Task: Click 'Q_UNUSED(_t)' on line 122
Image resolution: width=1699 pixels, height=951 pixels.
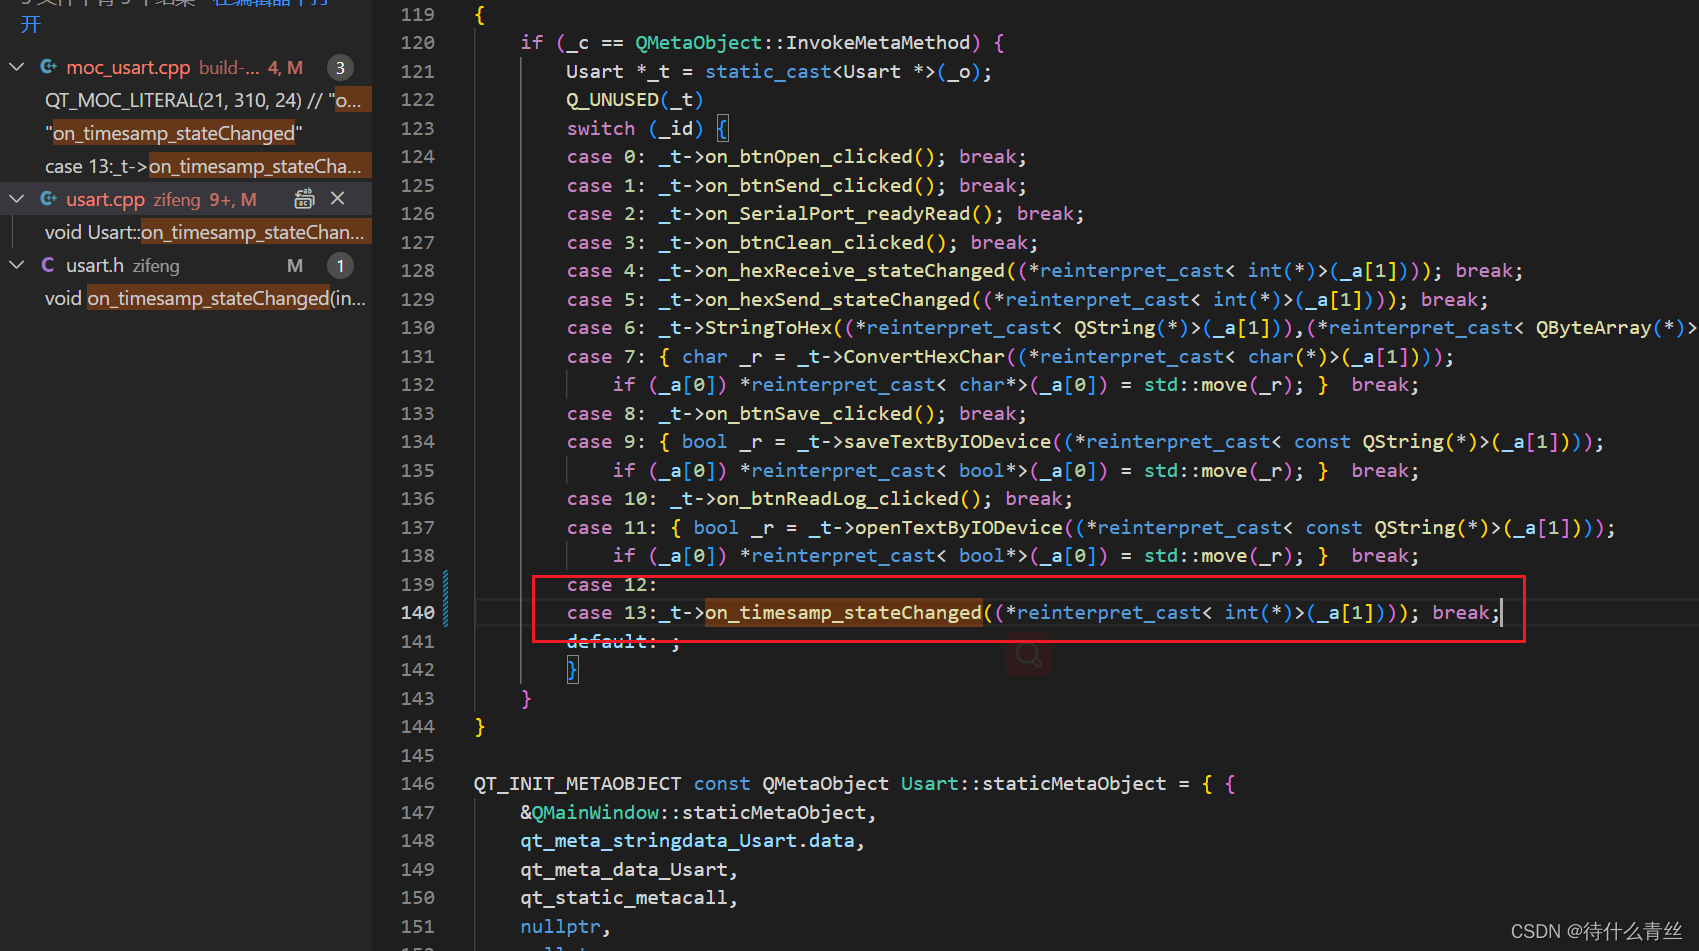Action: point(635,99)
